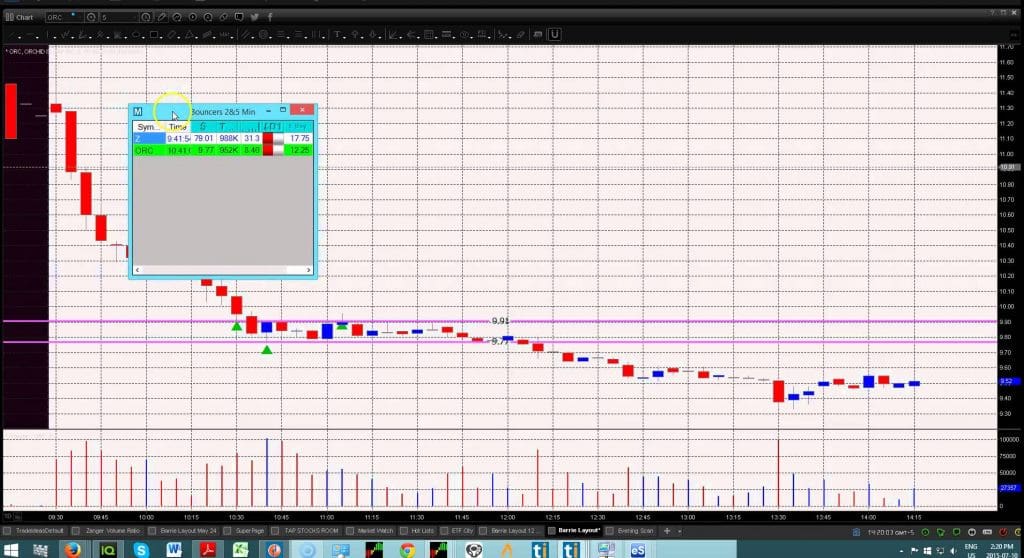
Task: Select the Triangle drawing tool
Action: [189, 34]
